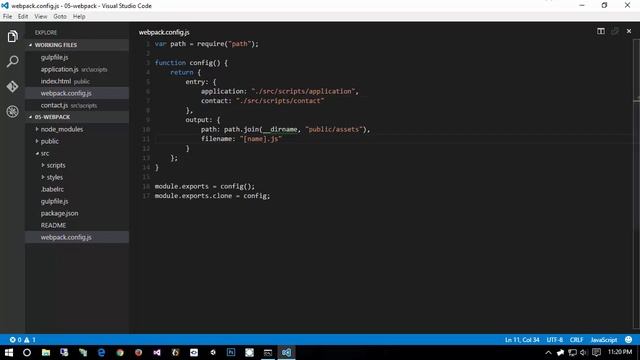Image resolution: width=640 pixels, height=360 pixels.
Task: Open index.html in Working Files
Action: tap(77, 81)
